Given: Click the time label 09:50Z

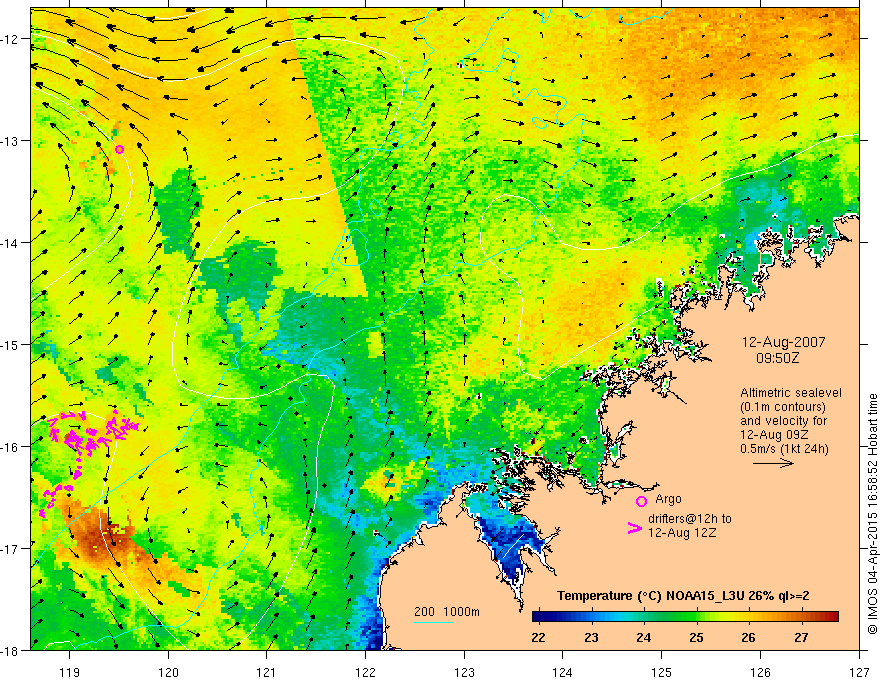Looking at the screenshot, I should (x=777, y=357).
